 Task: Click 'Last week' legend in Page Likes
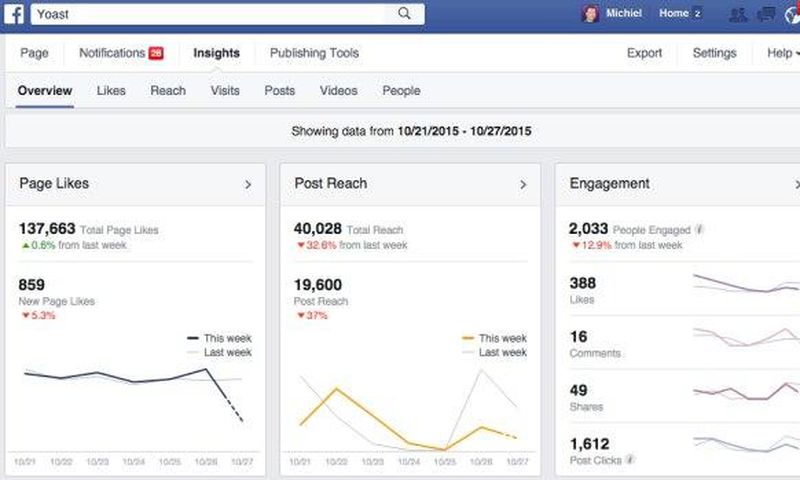pyautogui.click(x=219, y=352)
